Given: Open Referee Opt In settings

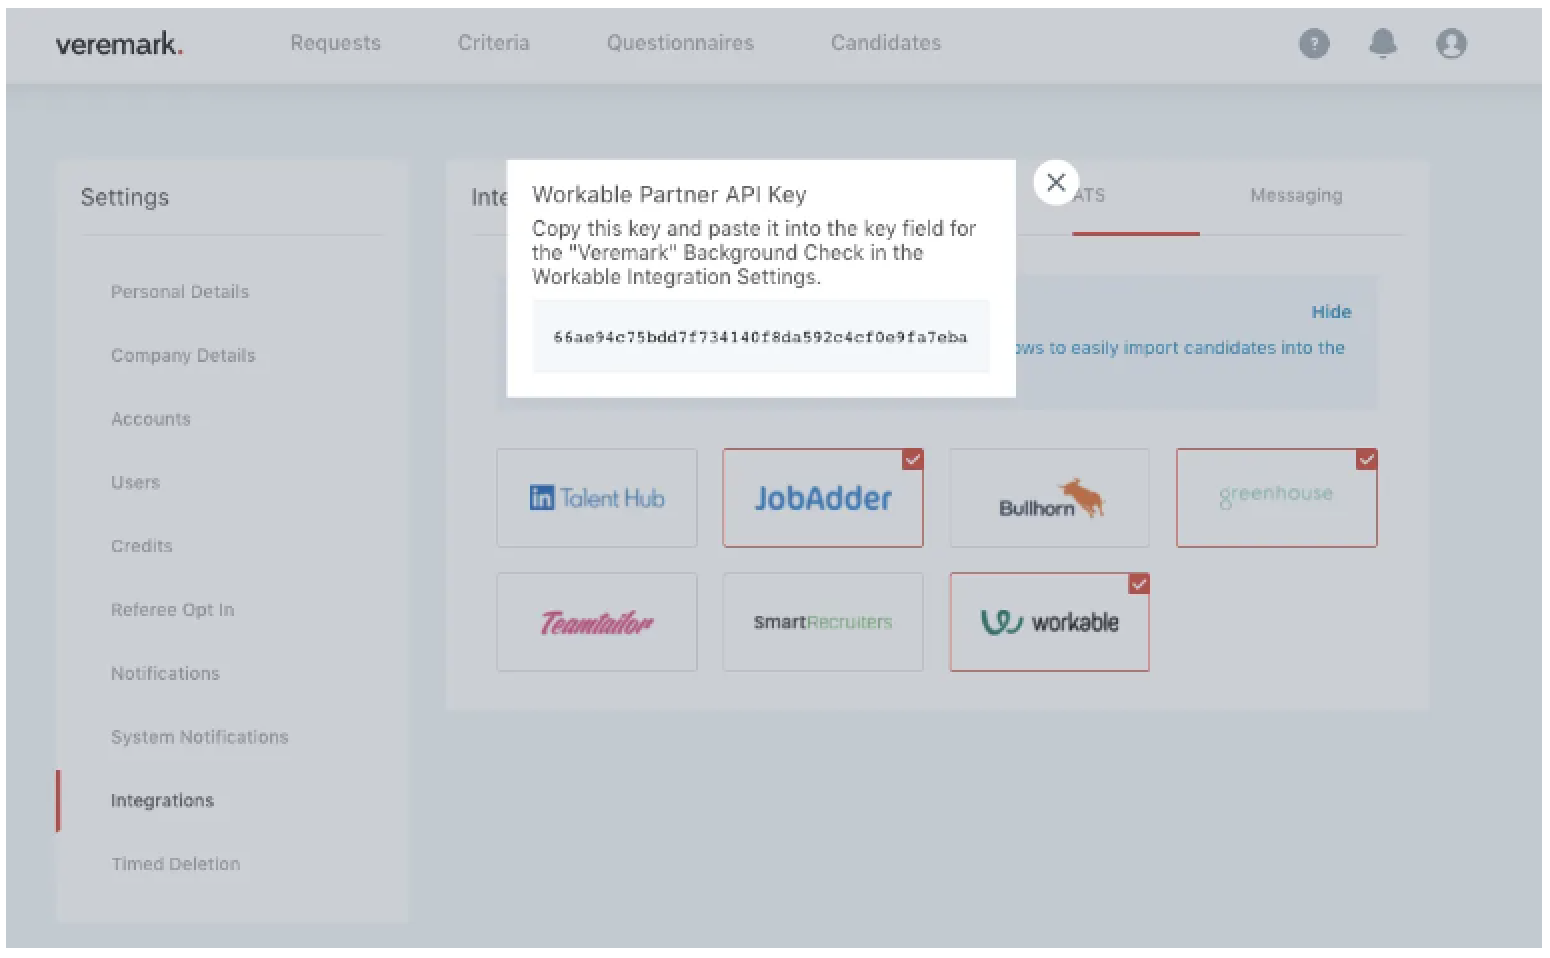Looking at the screenshot, I should (173, 610).
